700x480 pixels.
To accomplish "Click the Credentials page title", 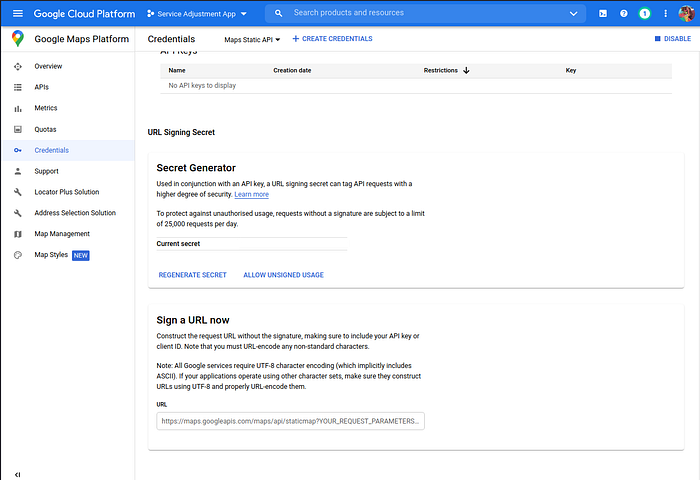I will tap(171, 39).
